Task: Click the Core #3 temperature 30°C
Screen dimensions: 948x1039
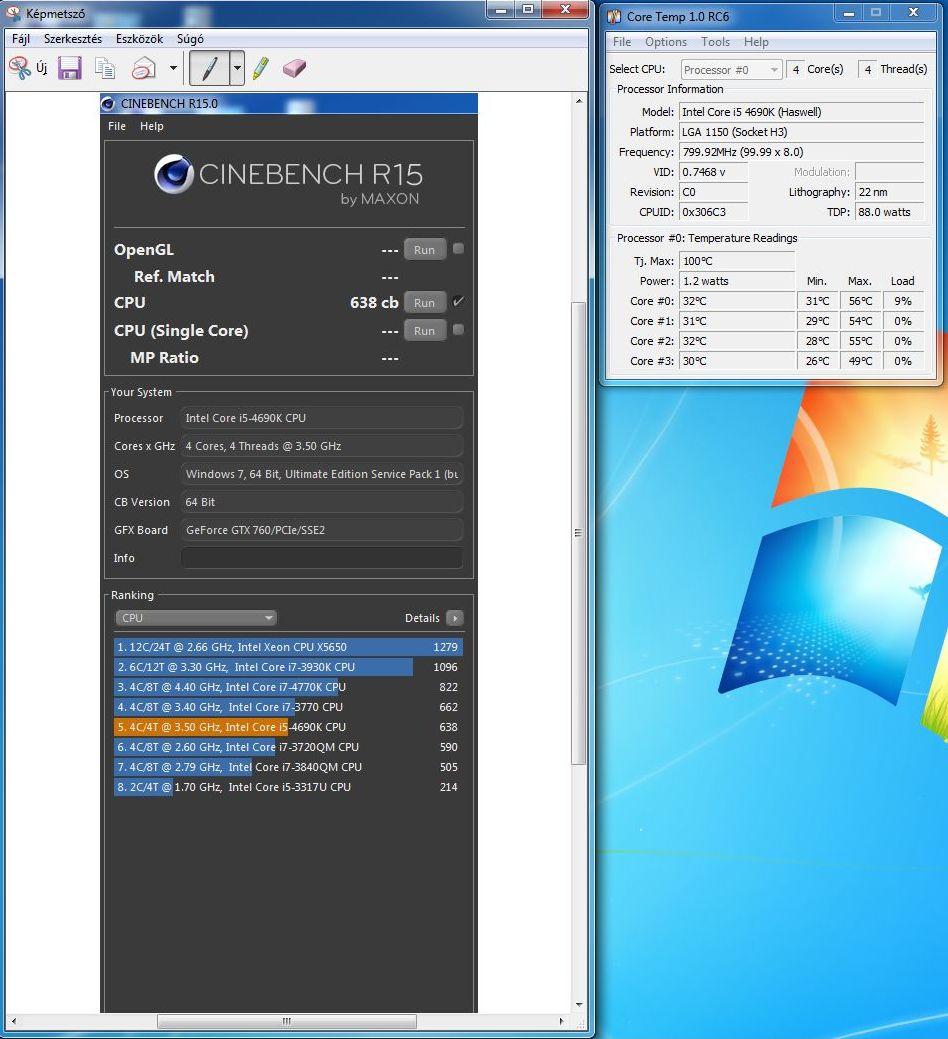Action: [x=737, y=361]
